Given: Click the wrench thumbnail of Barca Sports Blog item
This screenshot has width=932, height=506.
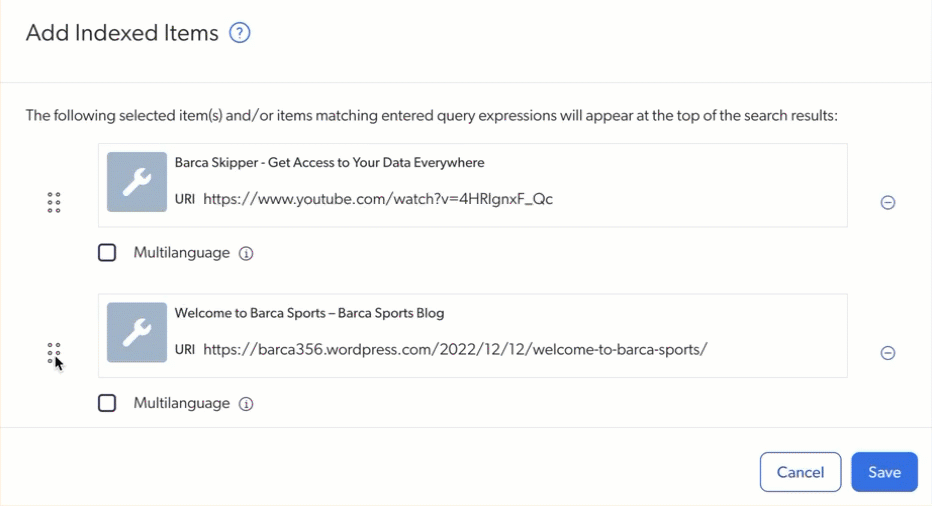Looking at the screenshot, I should tap(137, 332).
